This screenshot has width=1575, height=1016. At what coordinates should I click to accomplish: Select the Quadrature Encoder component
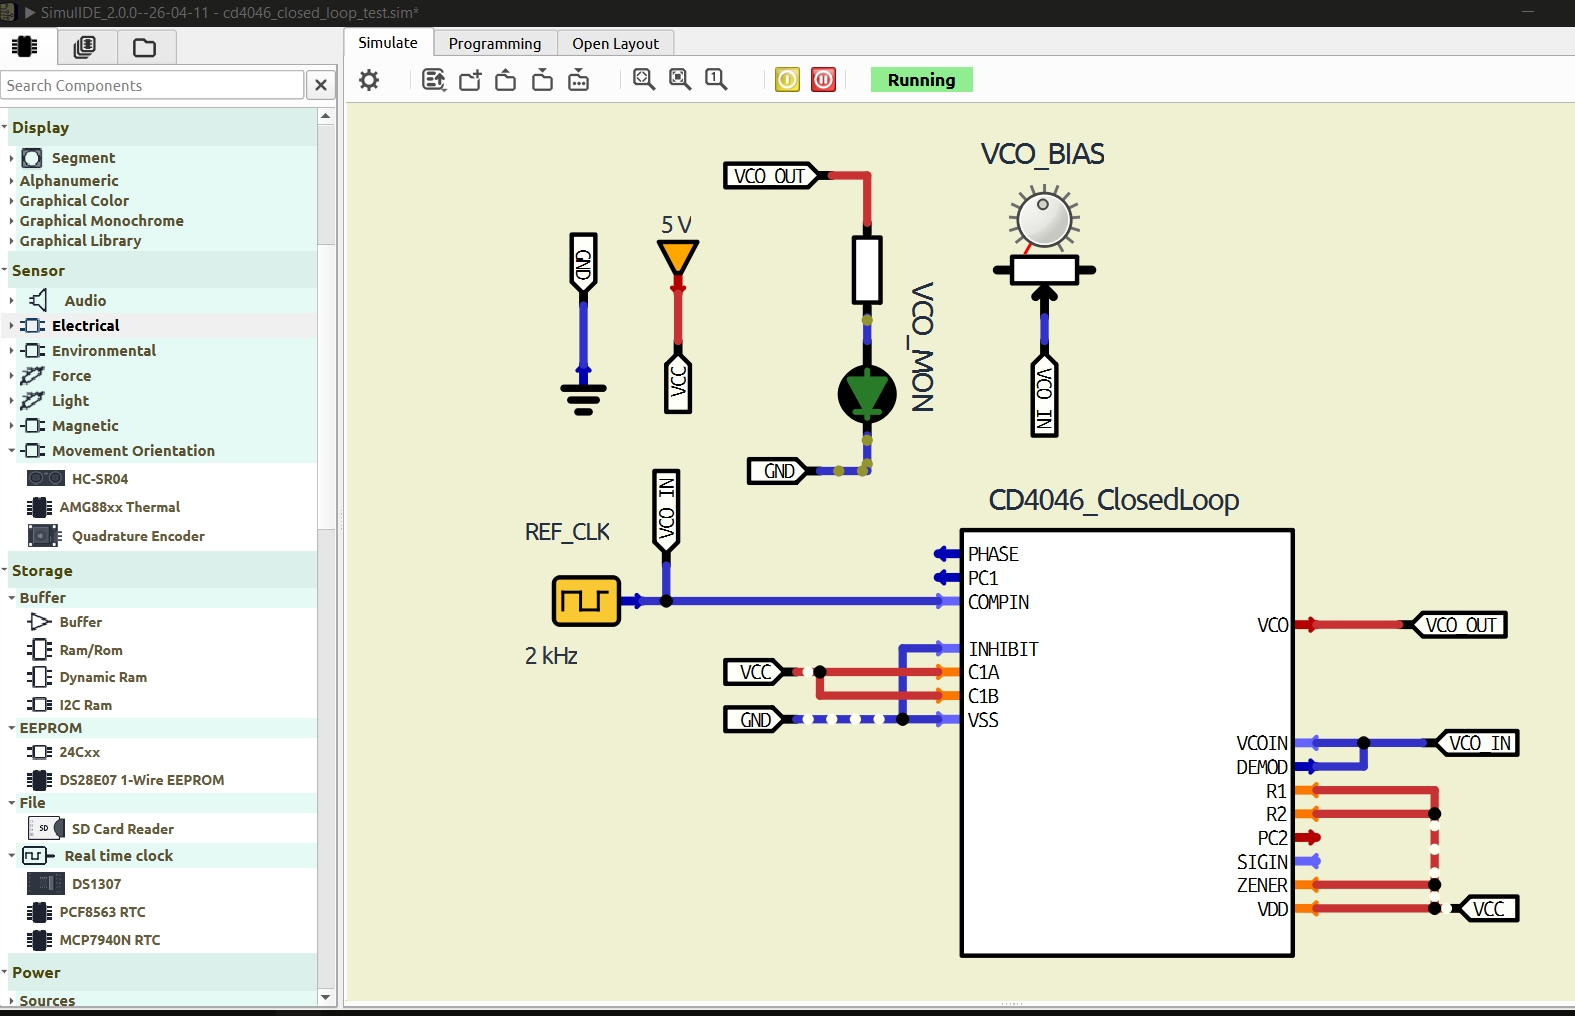[x=137, y=536]
